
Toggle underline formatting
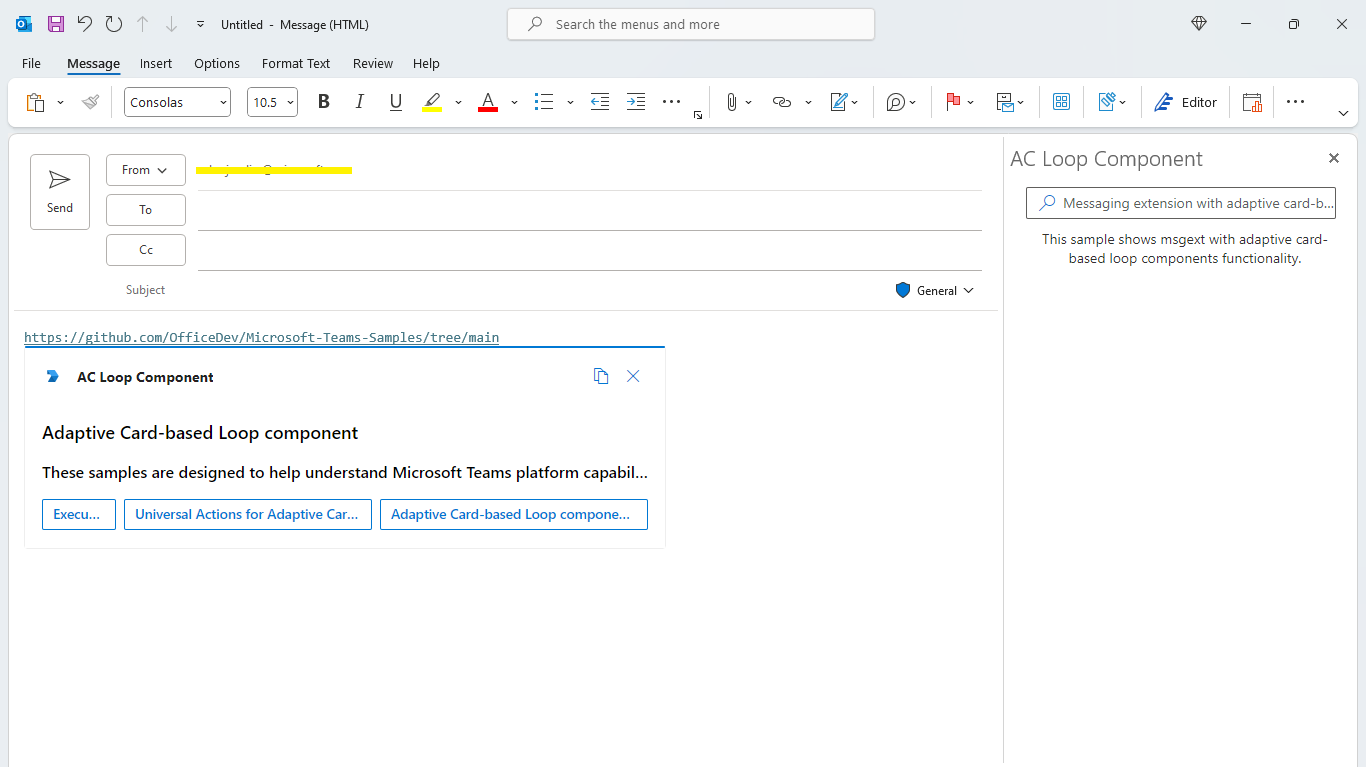click(396, 102)
